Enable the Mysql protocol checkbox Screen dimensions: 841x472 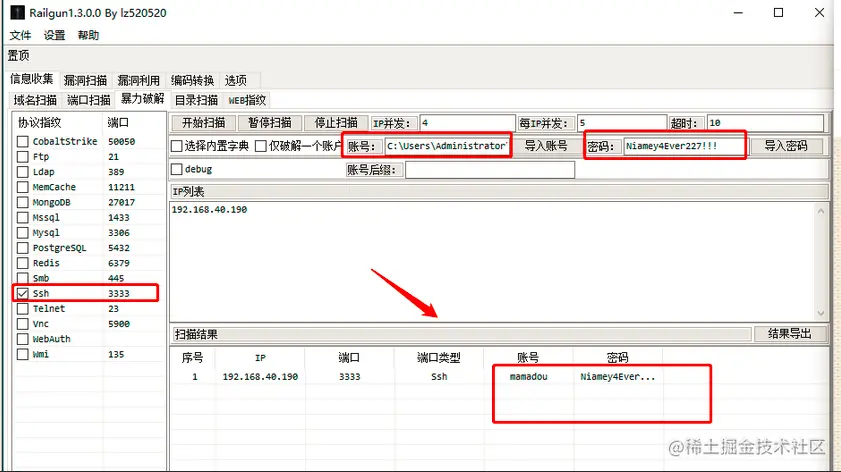point(23,233)
